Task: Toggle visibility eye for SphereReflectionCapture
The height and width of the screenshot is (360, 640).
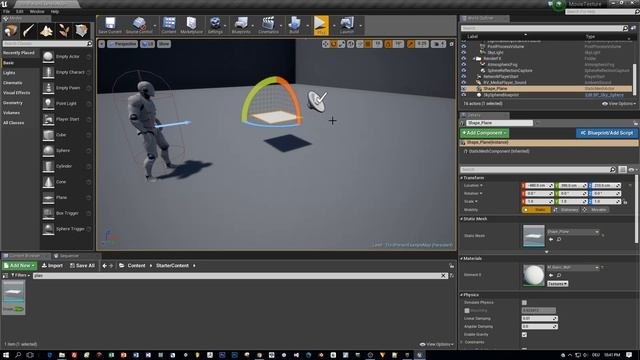Action: [464, 70]
